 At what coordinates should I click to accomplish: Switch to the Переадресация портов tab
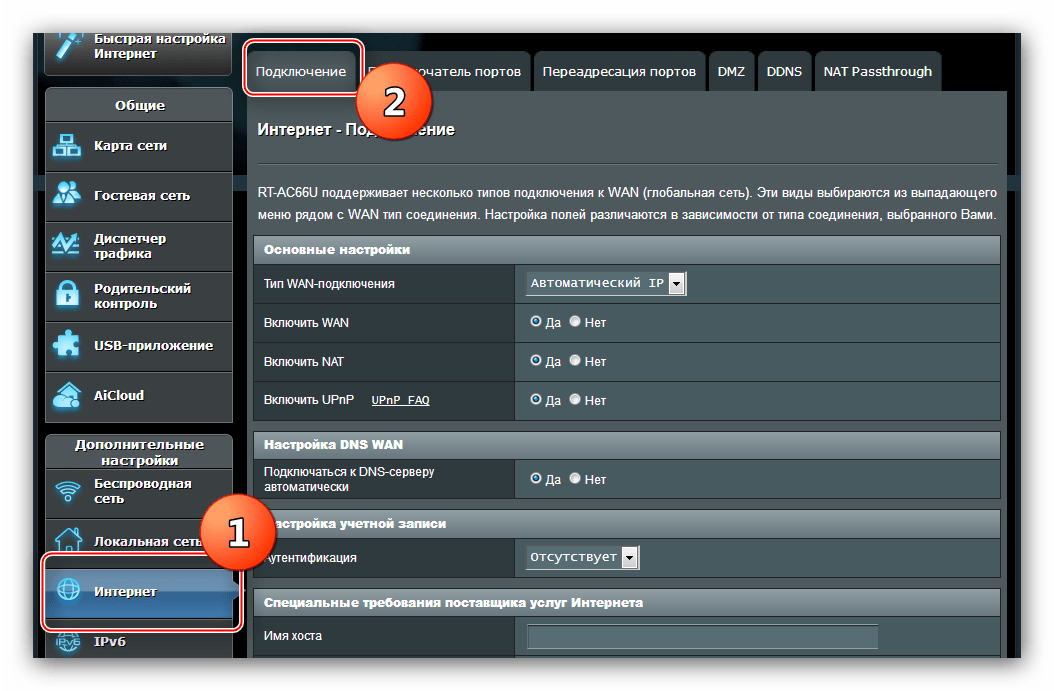point(619,71)
